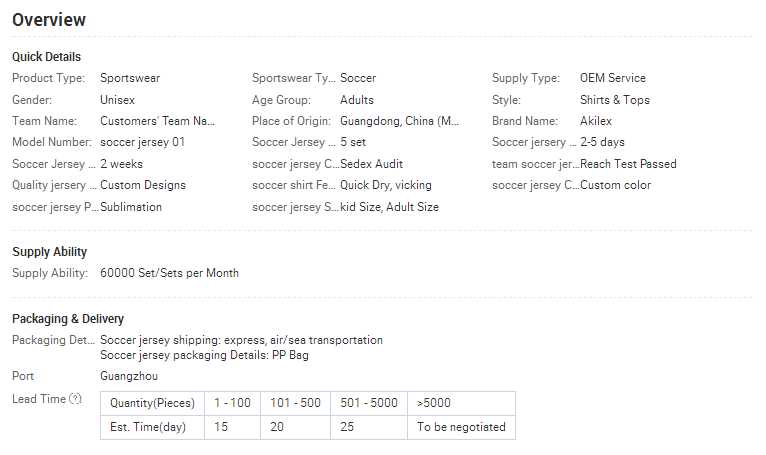The width and height of the screenshot is (766, 455).
Task: Click the truncated Place of Origin value
Action: coord(400,121)
